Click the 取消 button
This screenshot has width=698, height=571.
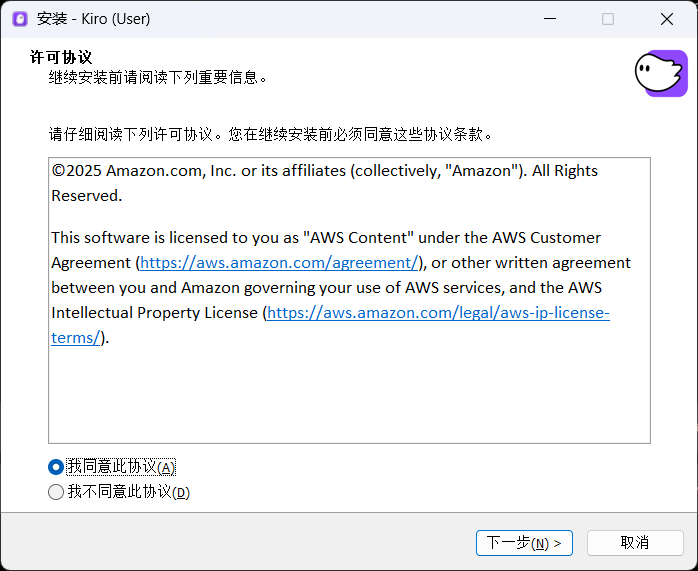(635, 543)
